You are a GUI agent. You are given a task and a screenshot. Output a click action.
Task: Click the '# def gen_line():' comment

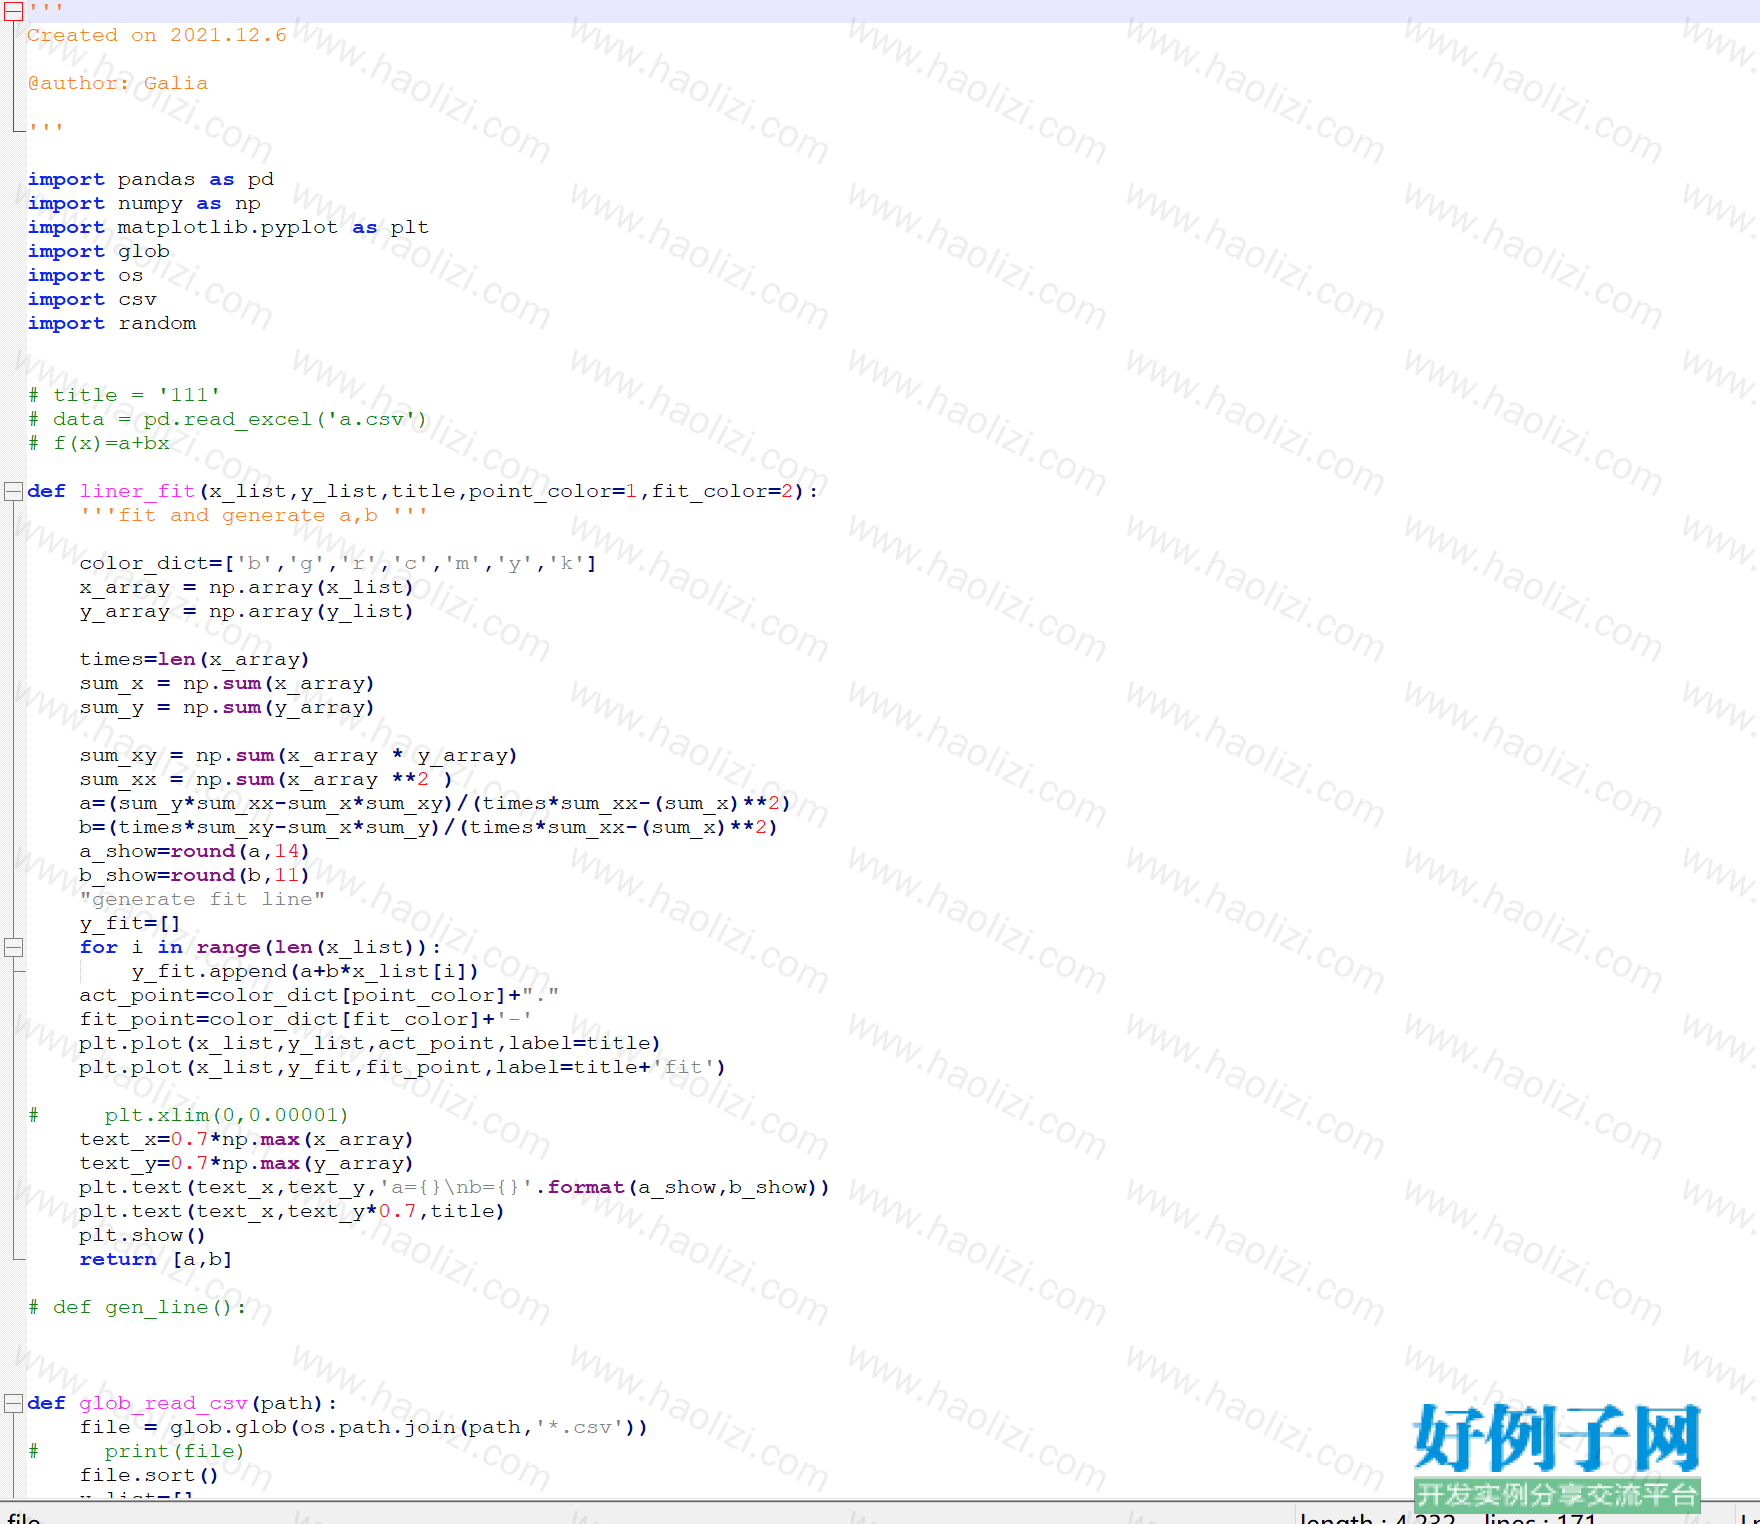click(137, 1307)
